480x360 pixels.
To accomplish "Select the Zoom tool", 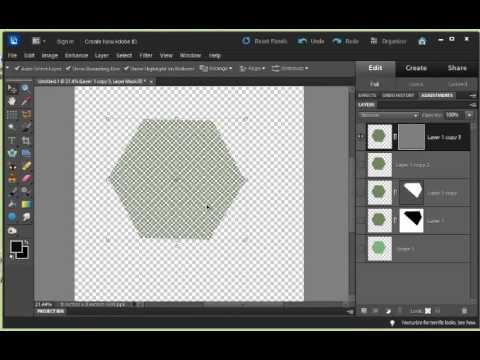I will pyautogui.click(x=26, y=89).
